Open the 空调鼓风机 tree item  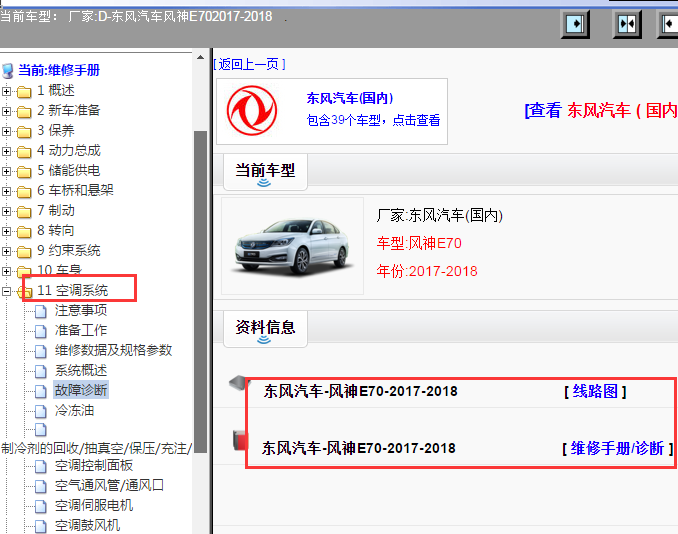[x=87, y=525]
